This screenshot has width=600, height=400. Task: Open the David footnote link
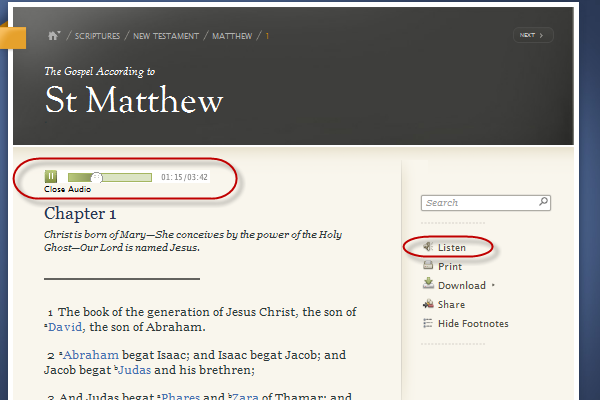(x=66, y=327)
